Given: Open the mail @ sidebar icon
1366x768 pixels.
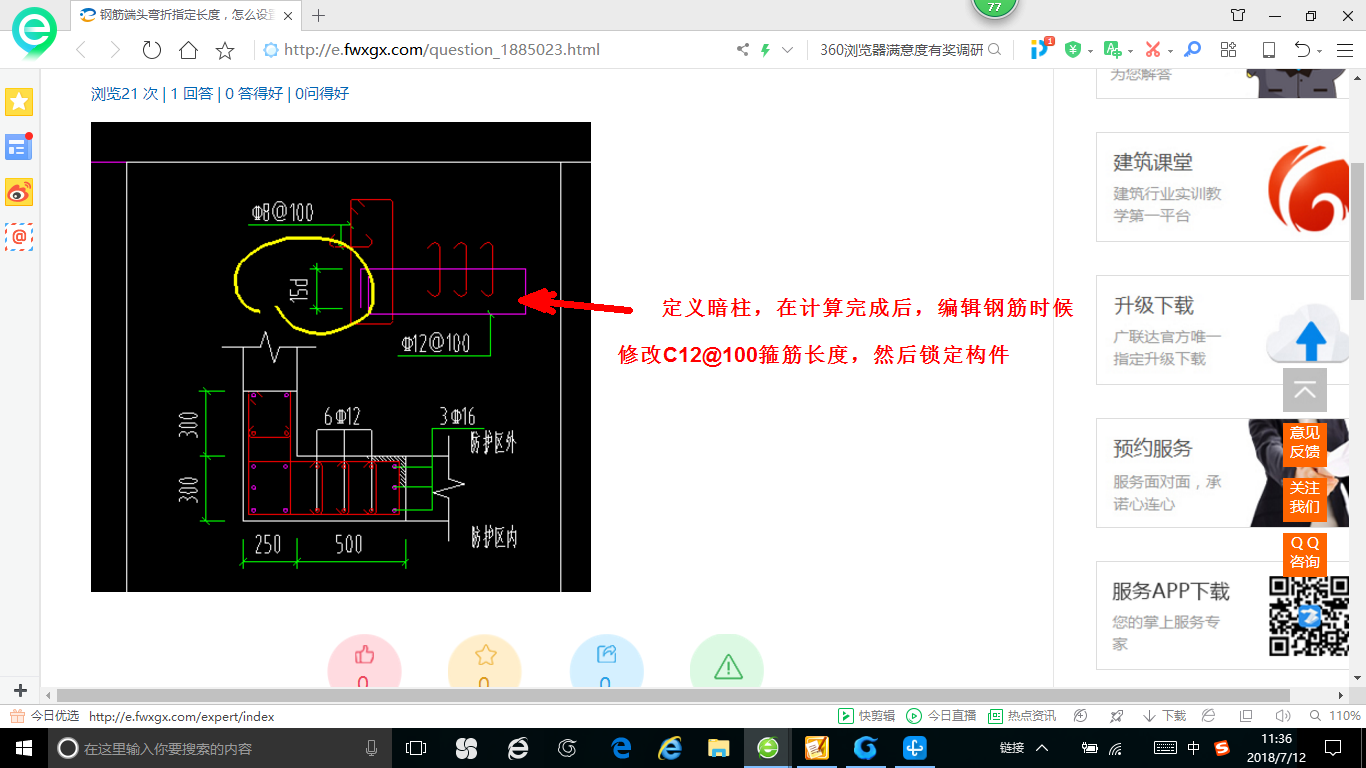Looking at the screenshot, I should coord(19,237).
